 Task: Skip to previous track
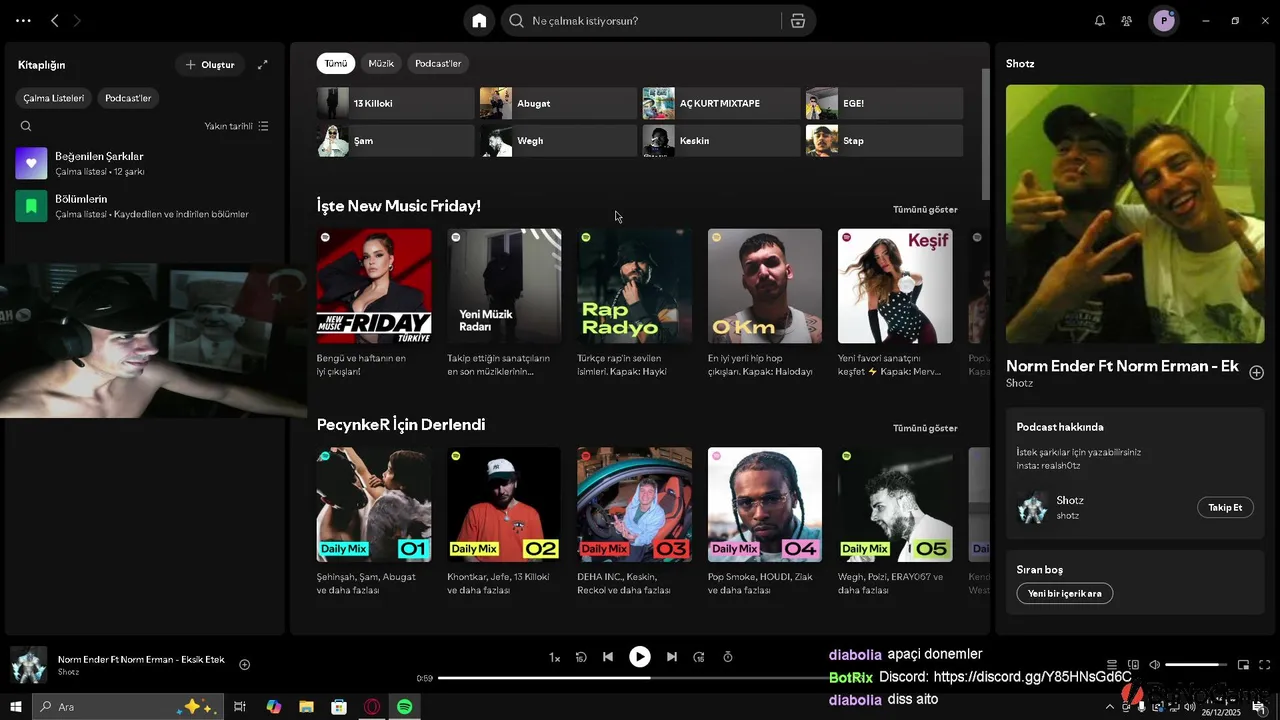pyautogui.click(x=608, y=657)
